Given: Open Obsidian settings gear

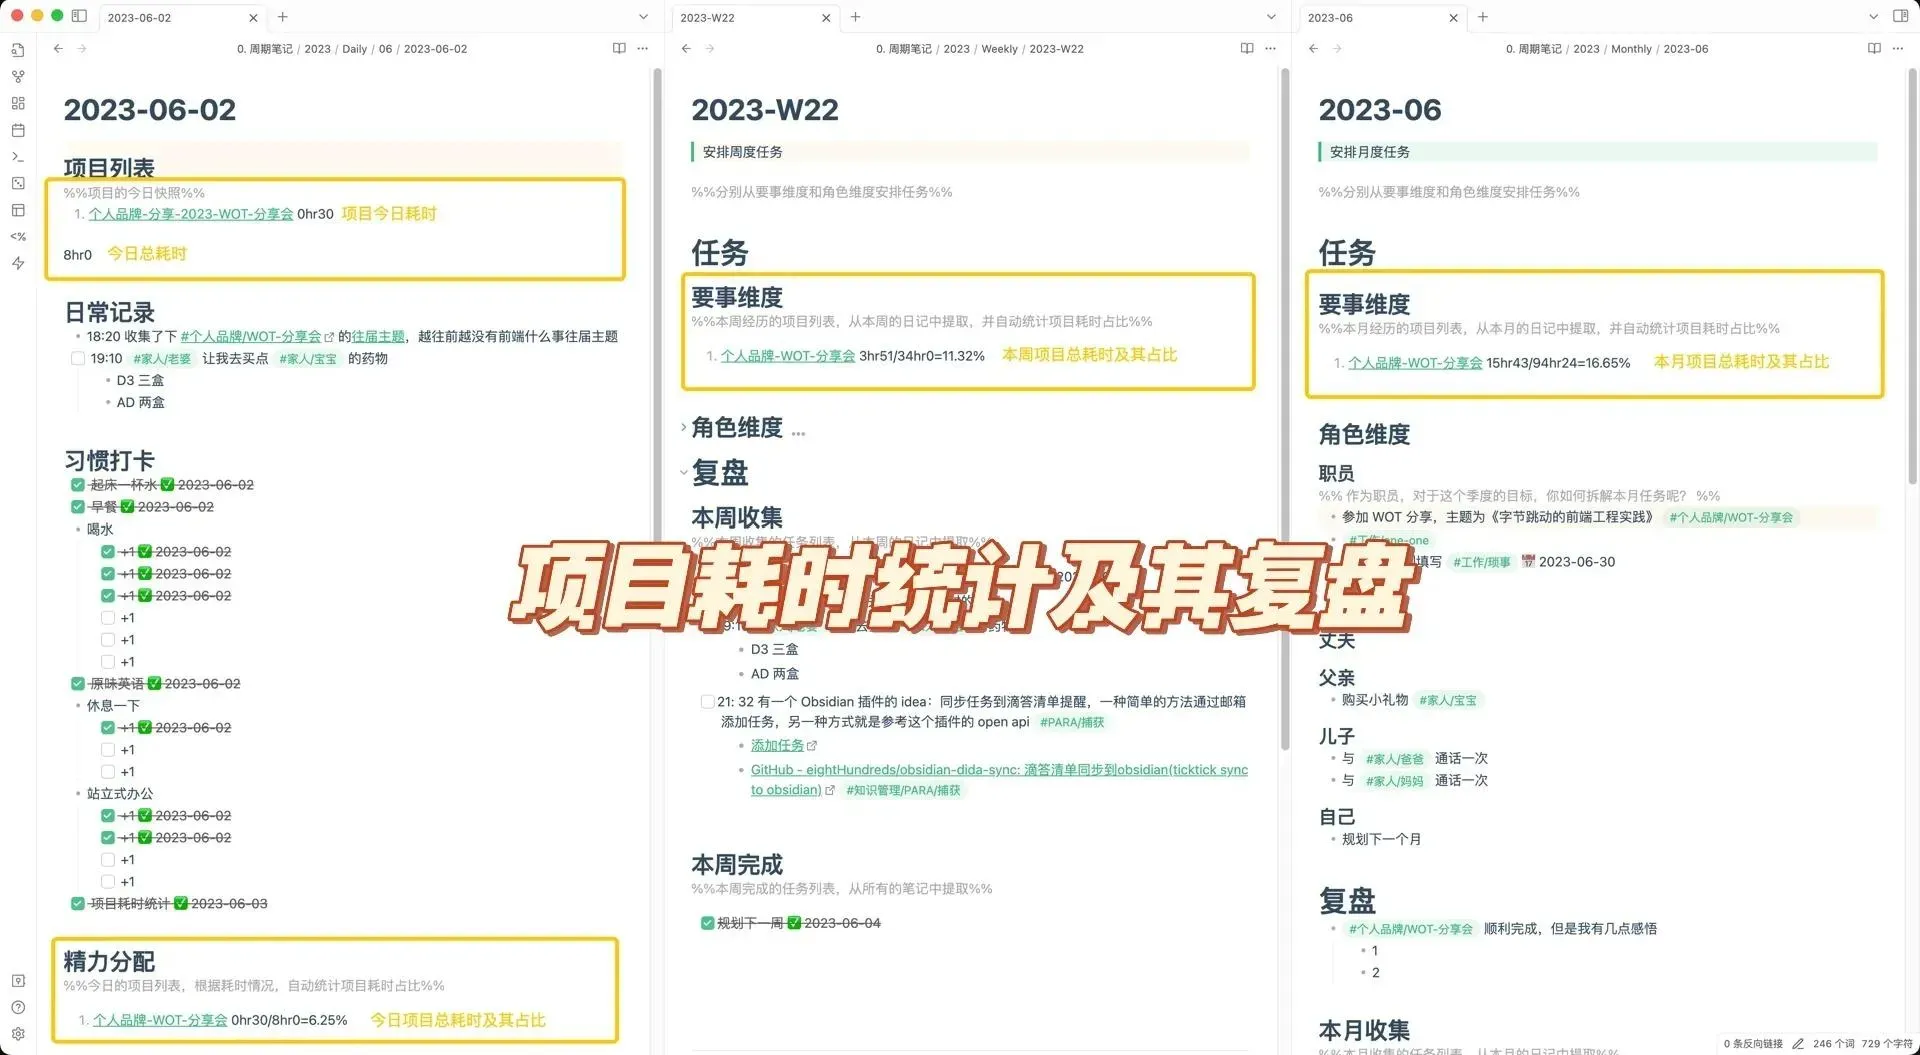Looking at the screenshot, I should [x=18, y=1034].
